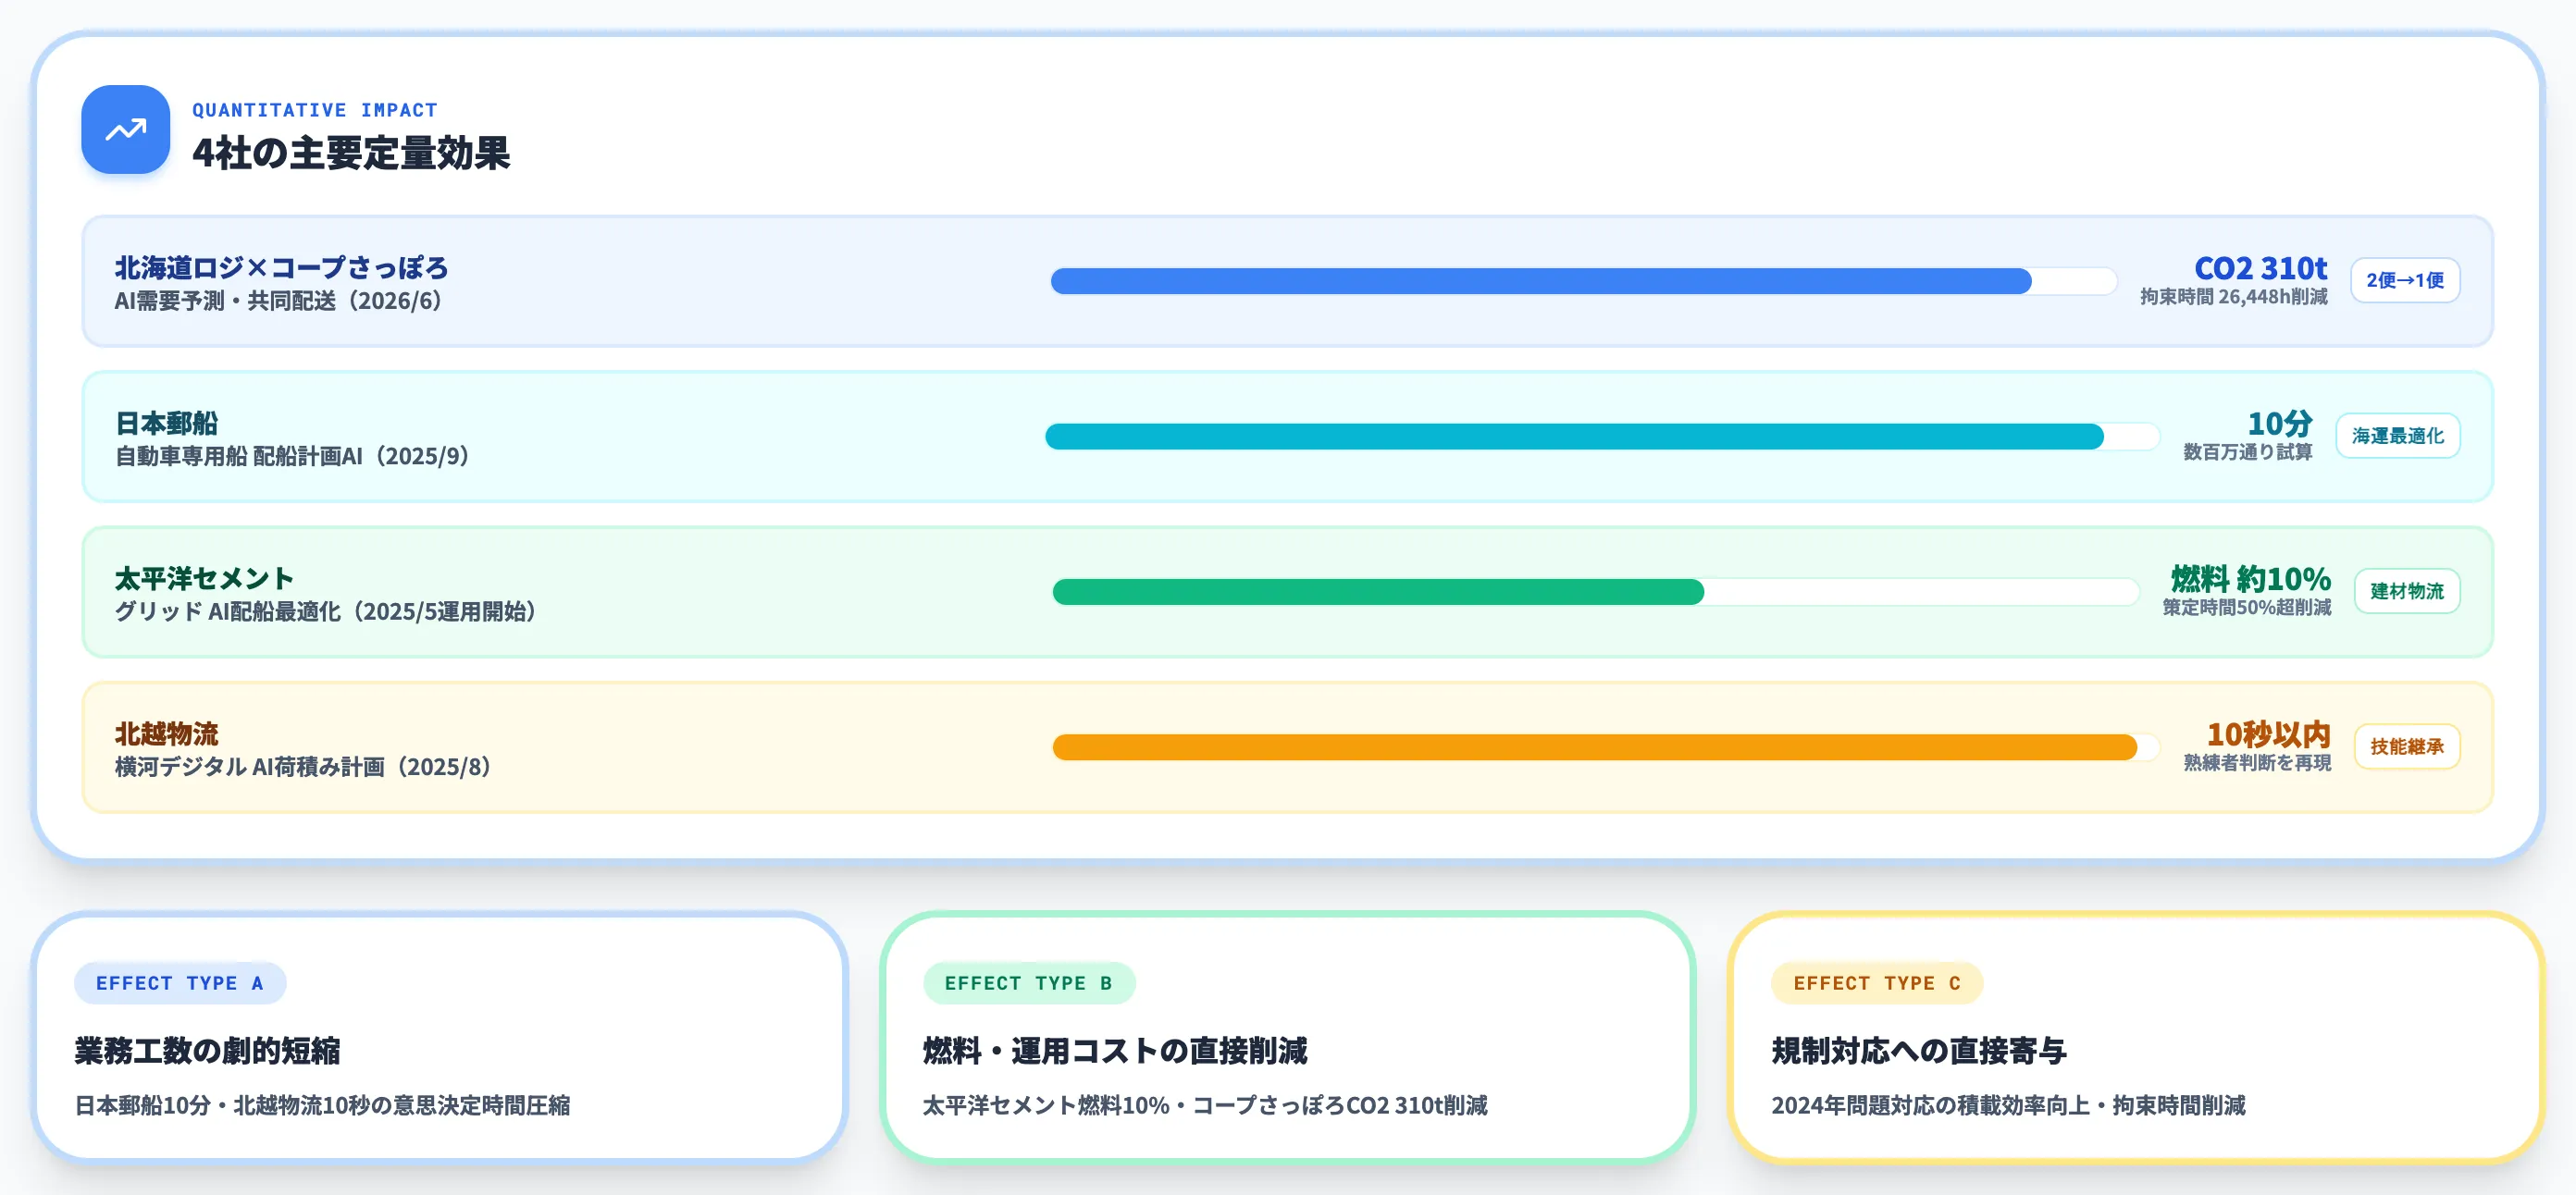Click the text 拘束時間 26,448h削減
Viewport: 2576px width, 1195px height.
coord(2233,297)
